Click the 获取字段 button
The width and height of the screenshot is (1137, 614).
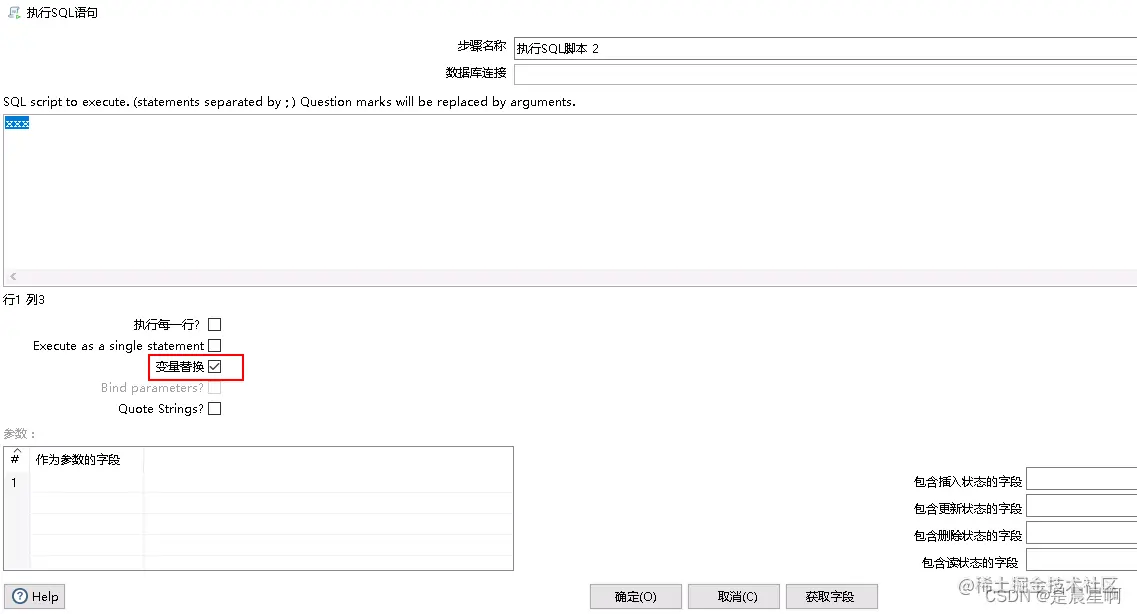(831, 596)
